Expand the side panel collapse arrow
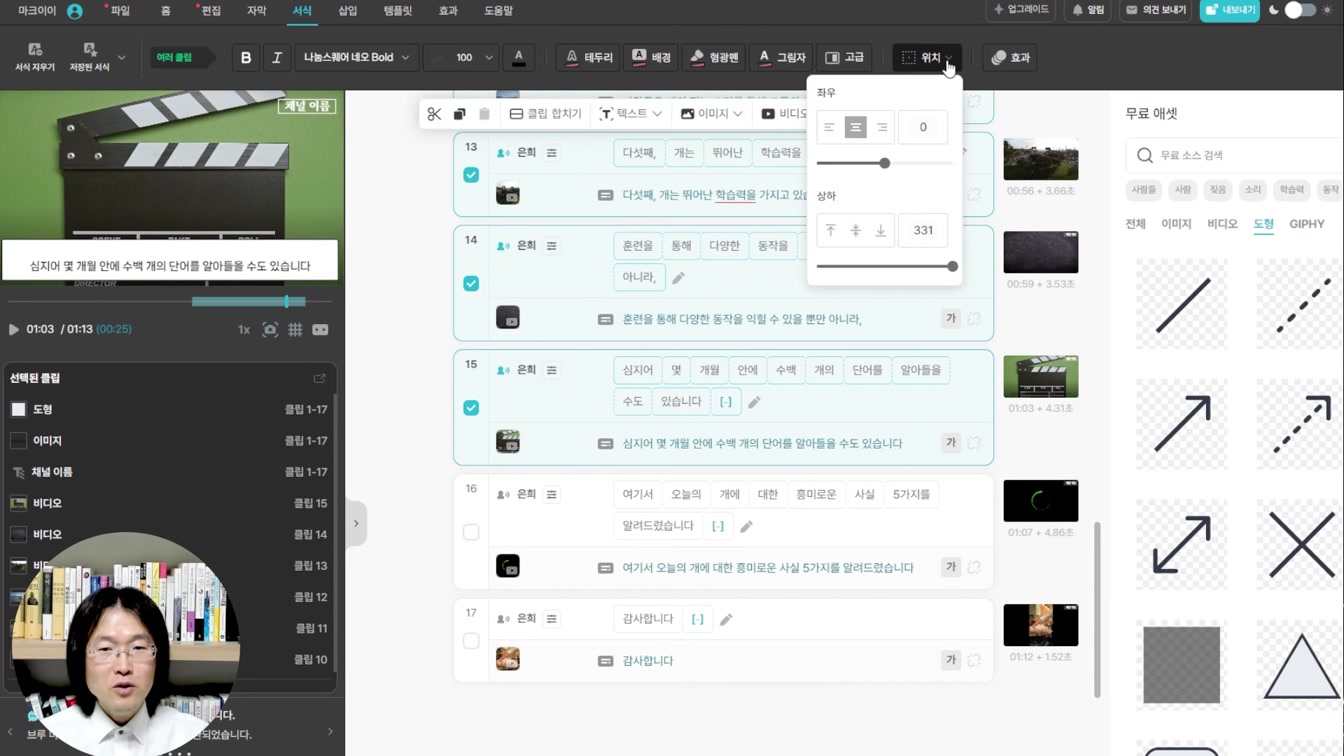 [x=356, y=523]
